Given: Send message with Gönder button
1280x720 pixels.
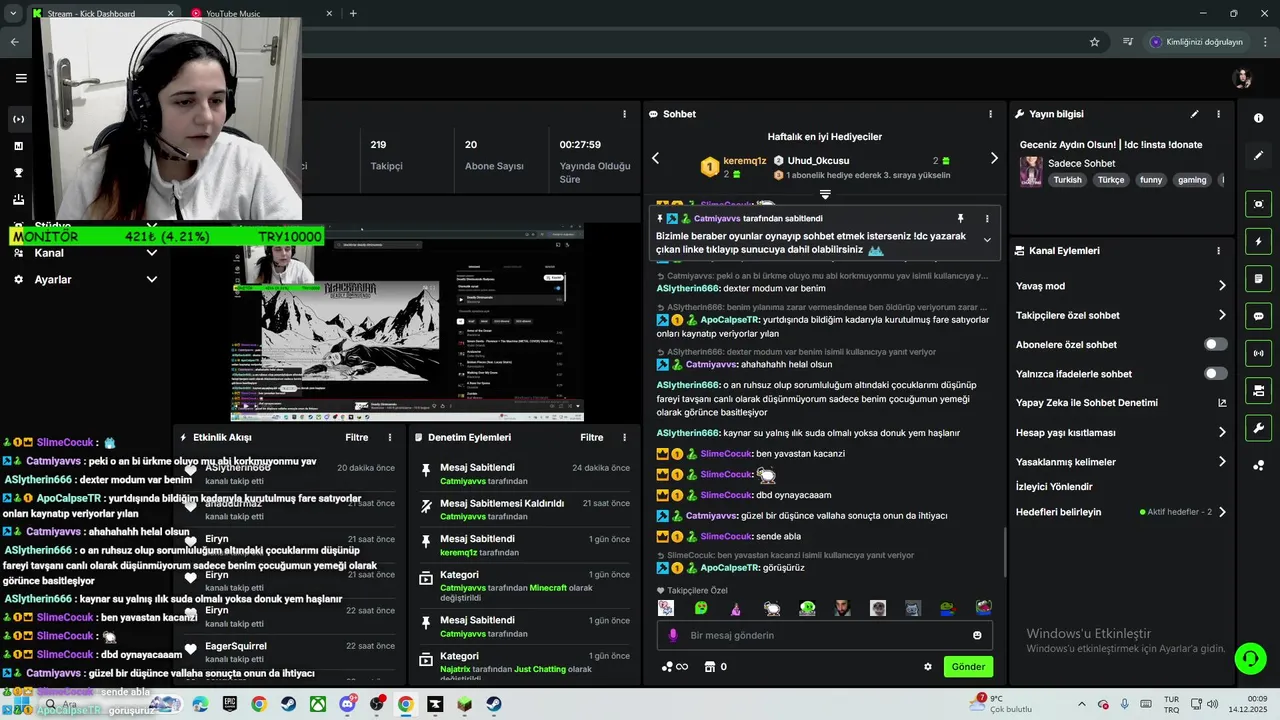Looking at the screenshot, I should tap(968, 667).
